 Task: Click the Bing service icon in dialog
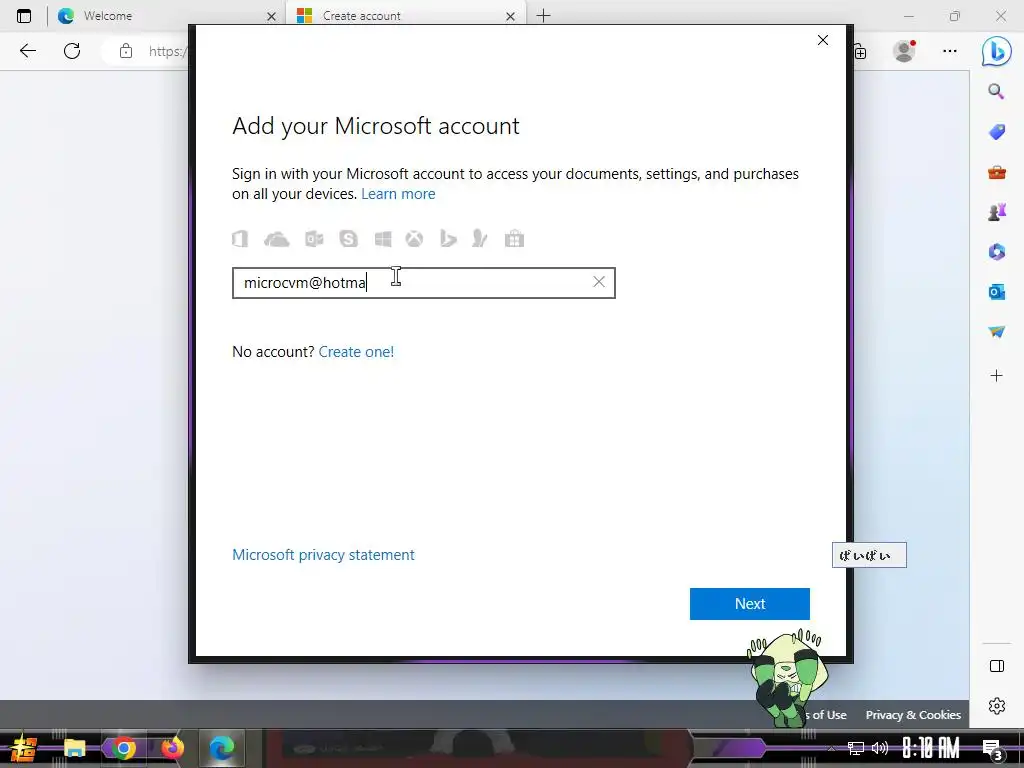448,239
